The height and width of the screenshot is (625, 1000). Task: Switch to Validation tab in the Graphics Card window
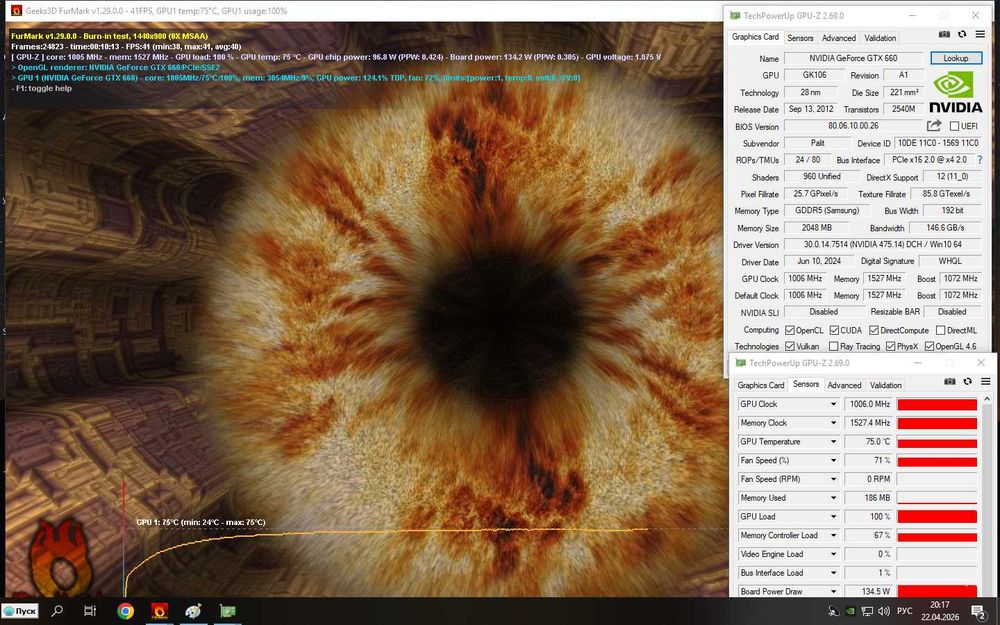pyautogui.click(x=880, y=38)
